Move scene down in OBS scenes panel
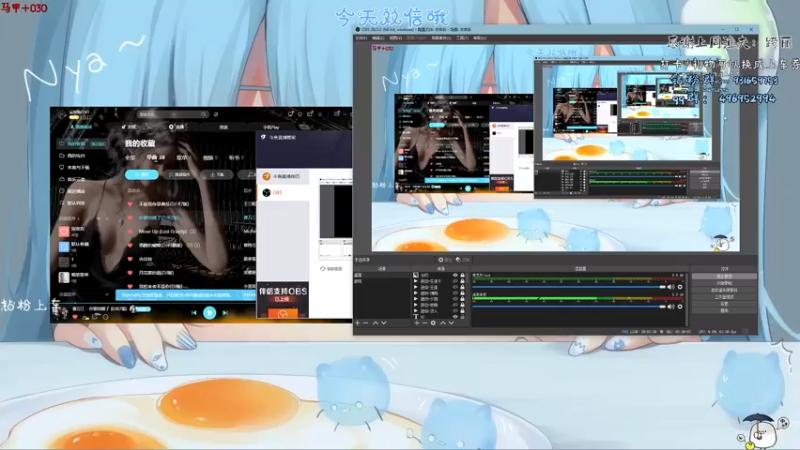The image size is (800, 450). (x=384, y=323)
